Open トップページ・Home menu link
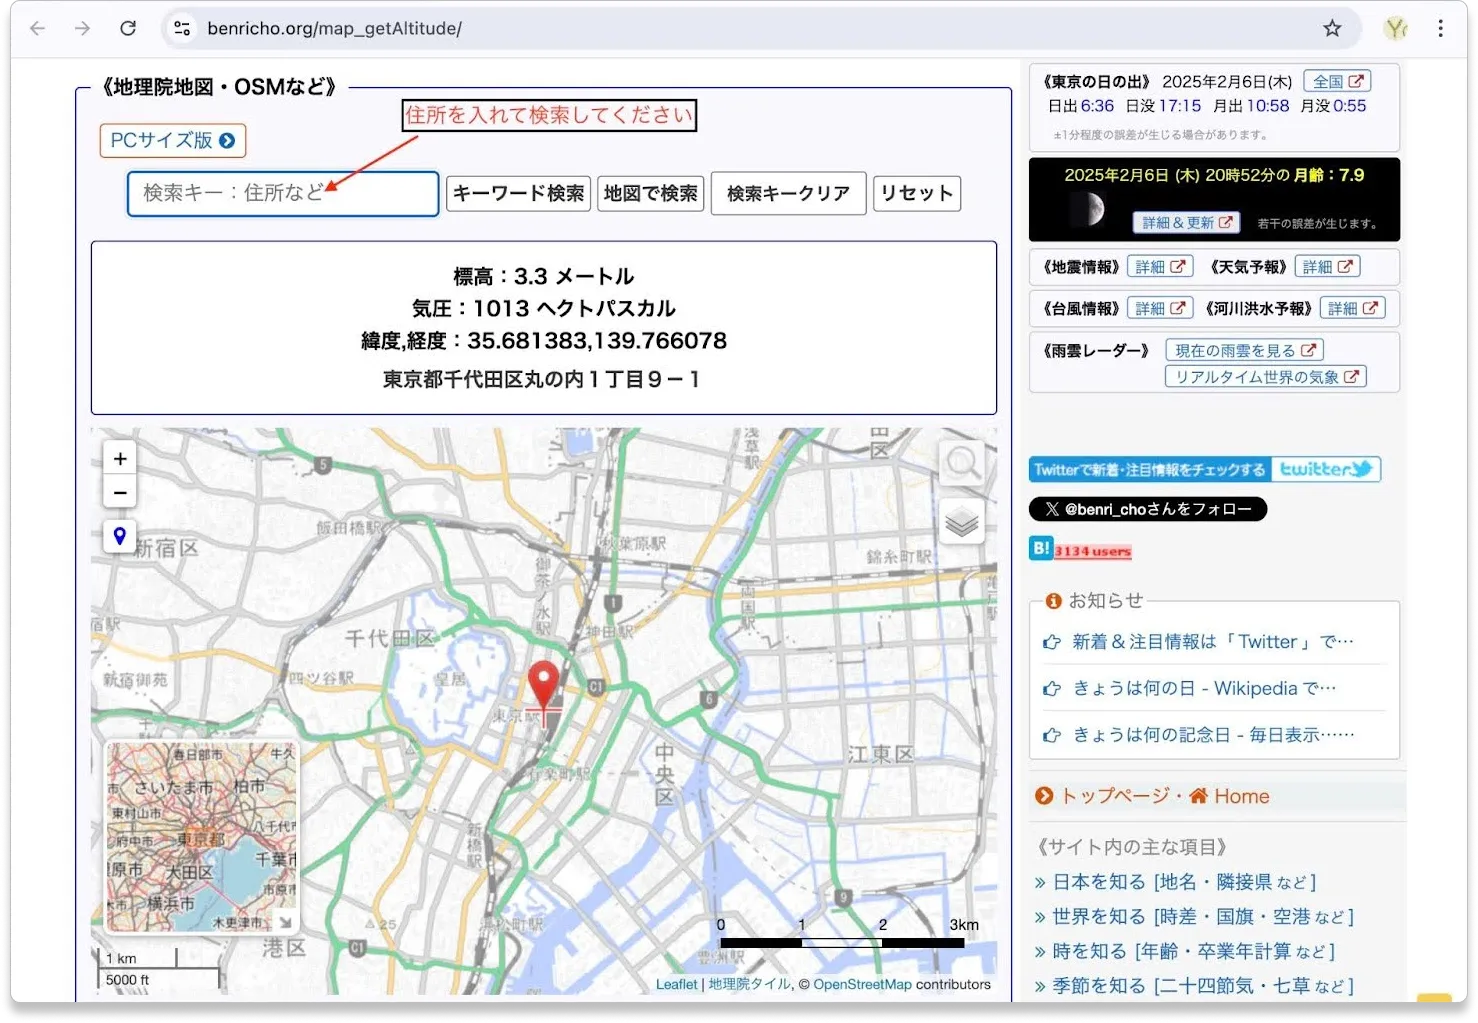Screen dimensions: 1478x1023 [1164, 796]
